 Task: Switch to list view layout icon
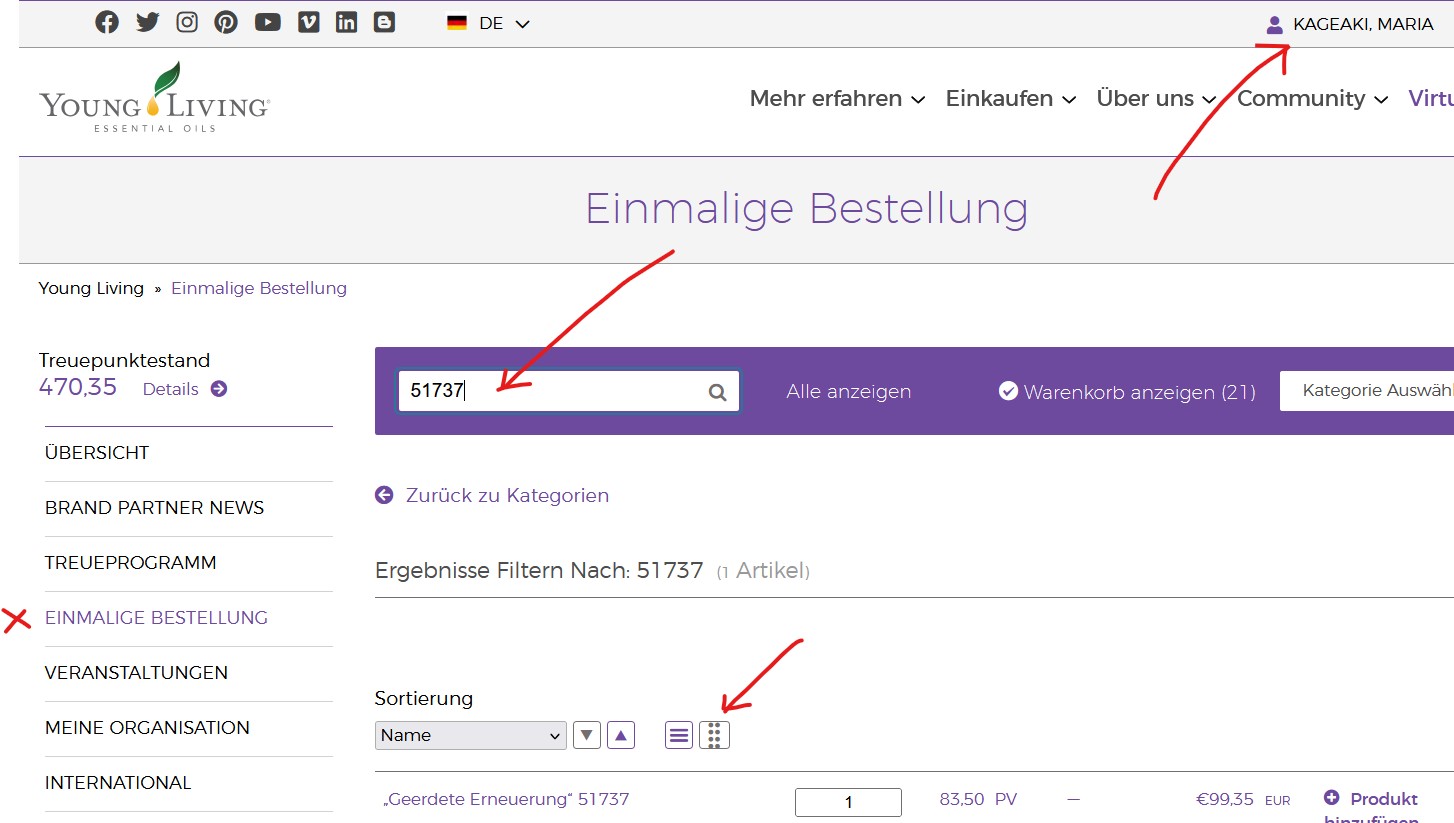(x=679, y=735)
